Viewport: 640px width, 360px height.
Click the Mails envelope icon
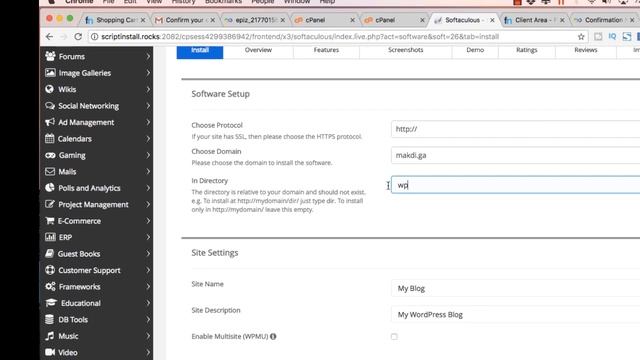pyautogui.click(x=50, y=171)
